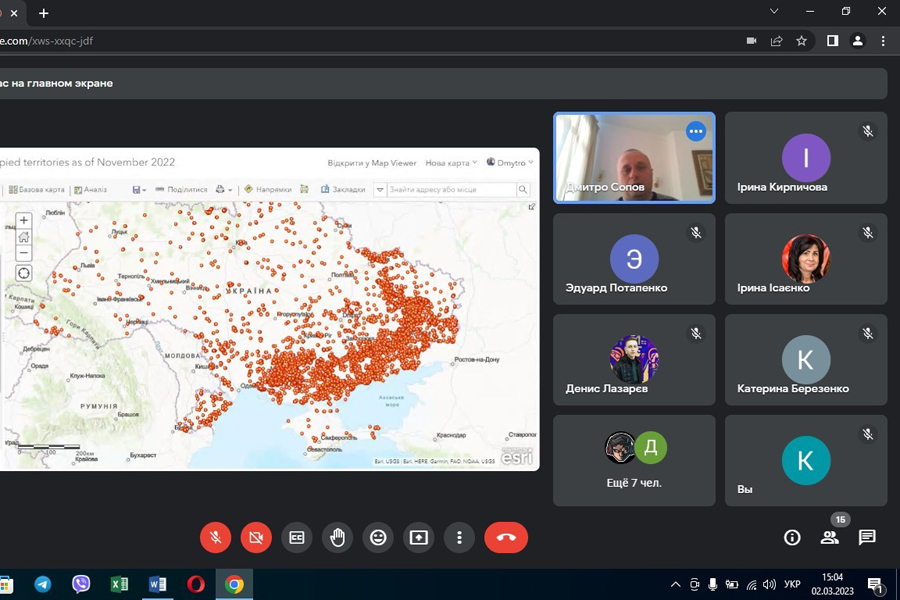The image size is (900, 600).
Task: Open the Chrome three-dot menu
Action: coord(883,41)
